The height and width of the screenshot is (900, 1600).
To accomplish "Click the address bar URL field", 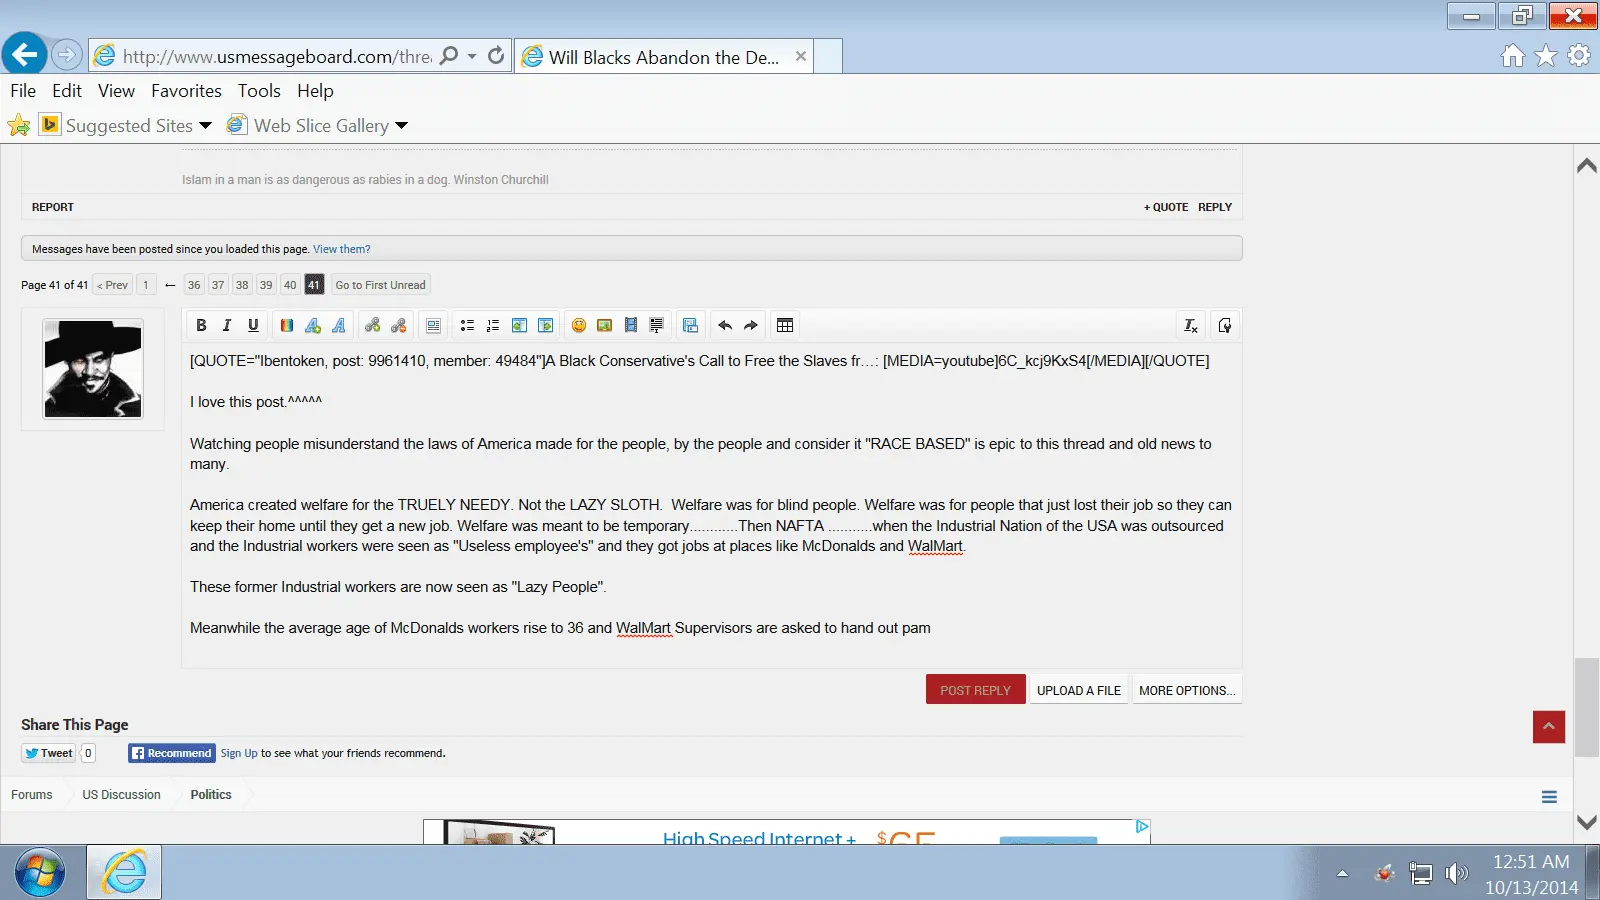I will [x=277, y=57].
